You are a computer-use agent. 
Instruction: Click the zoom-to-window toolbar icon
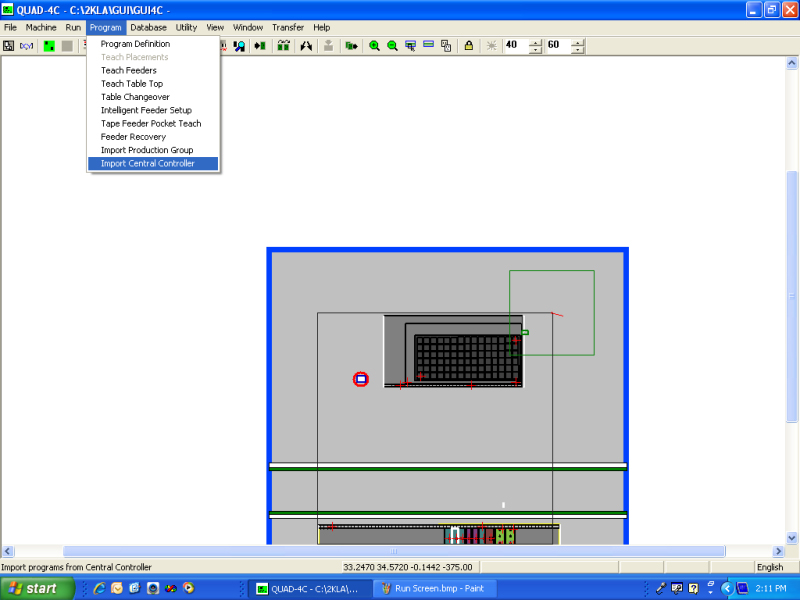410,46
